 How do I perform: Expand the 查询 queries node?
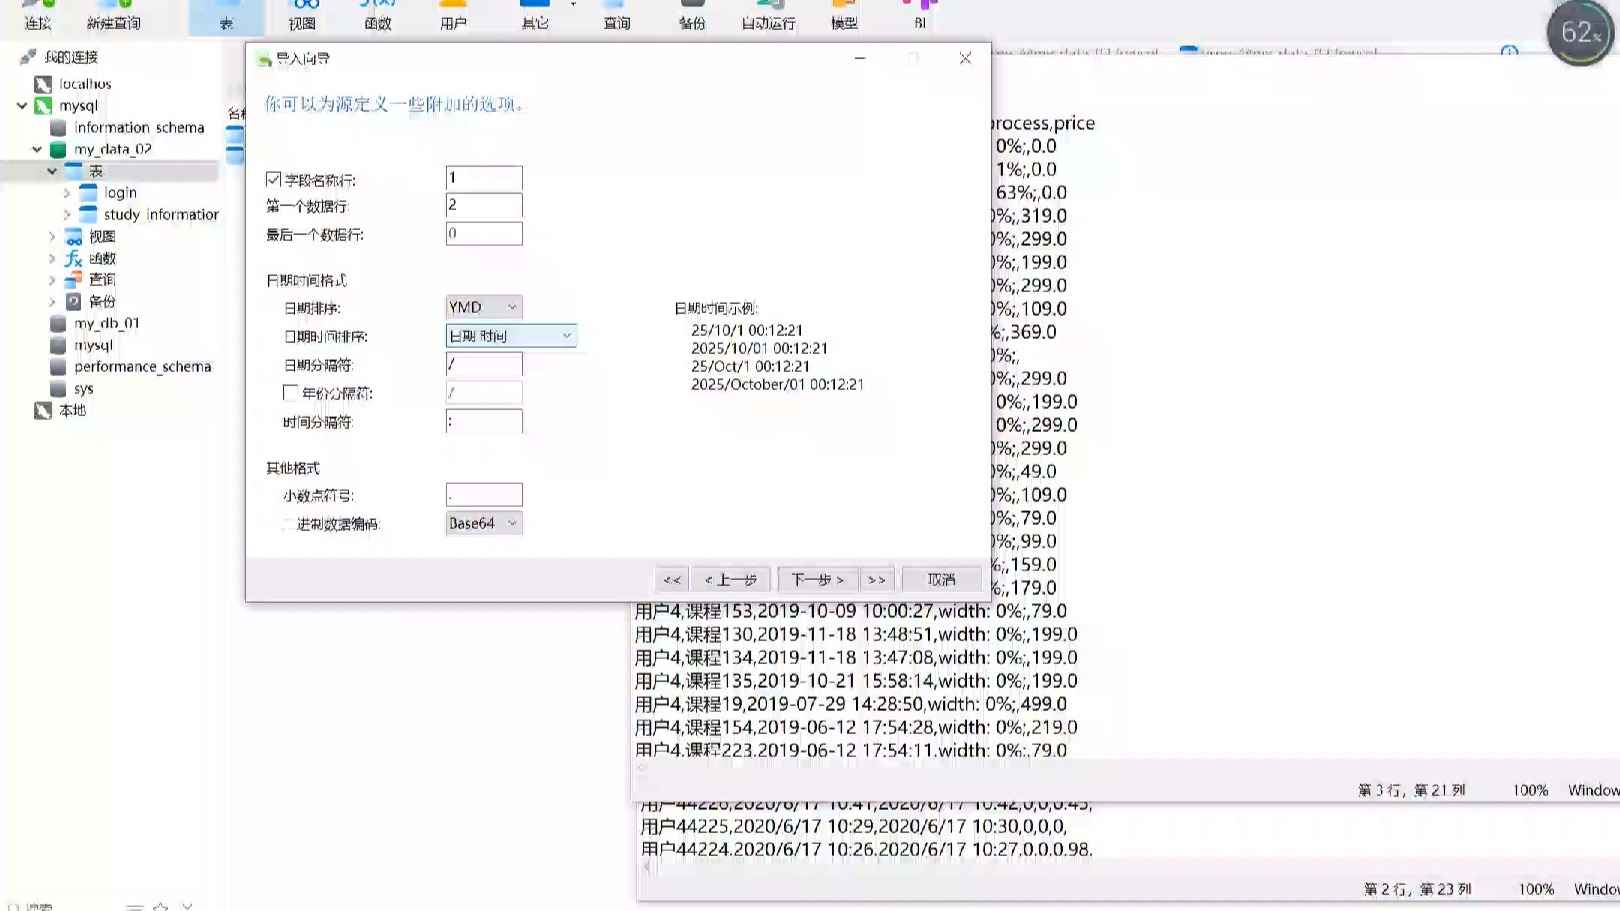(x=52, y=280)
